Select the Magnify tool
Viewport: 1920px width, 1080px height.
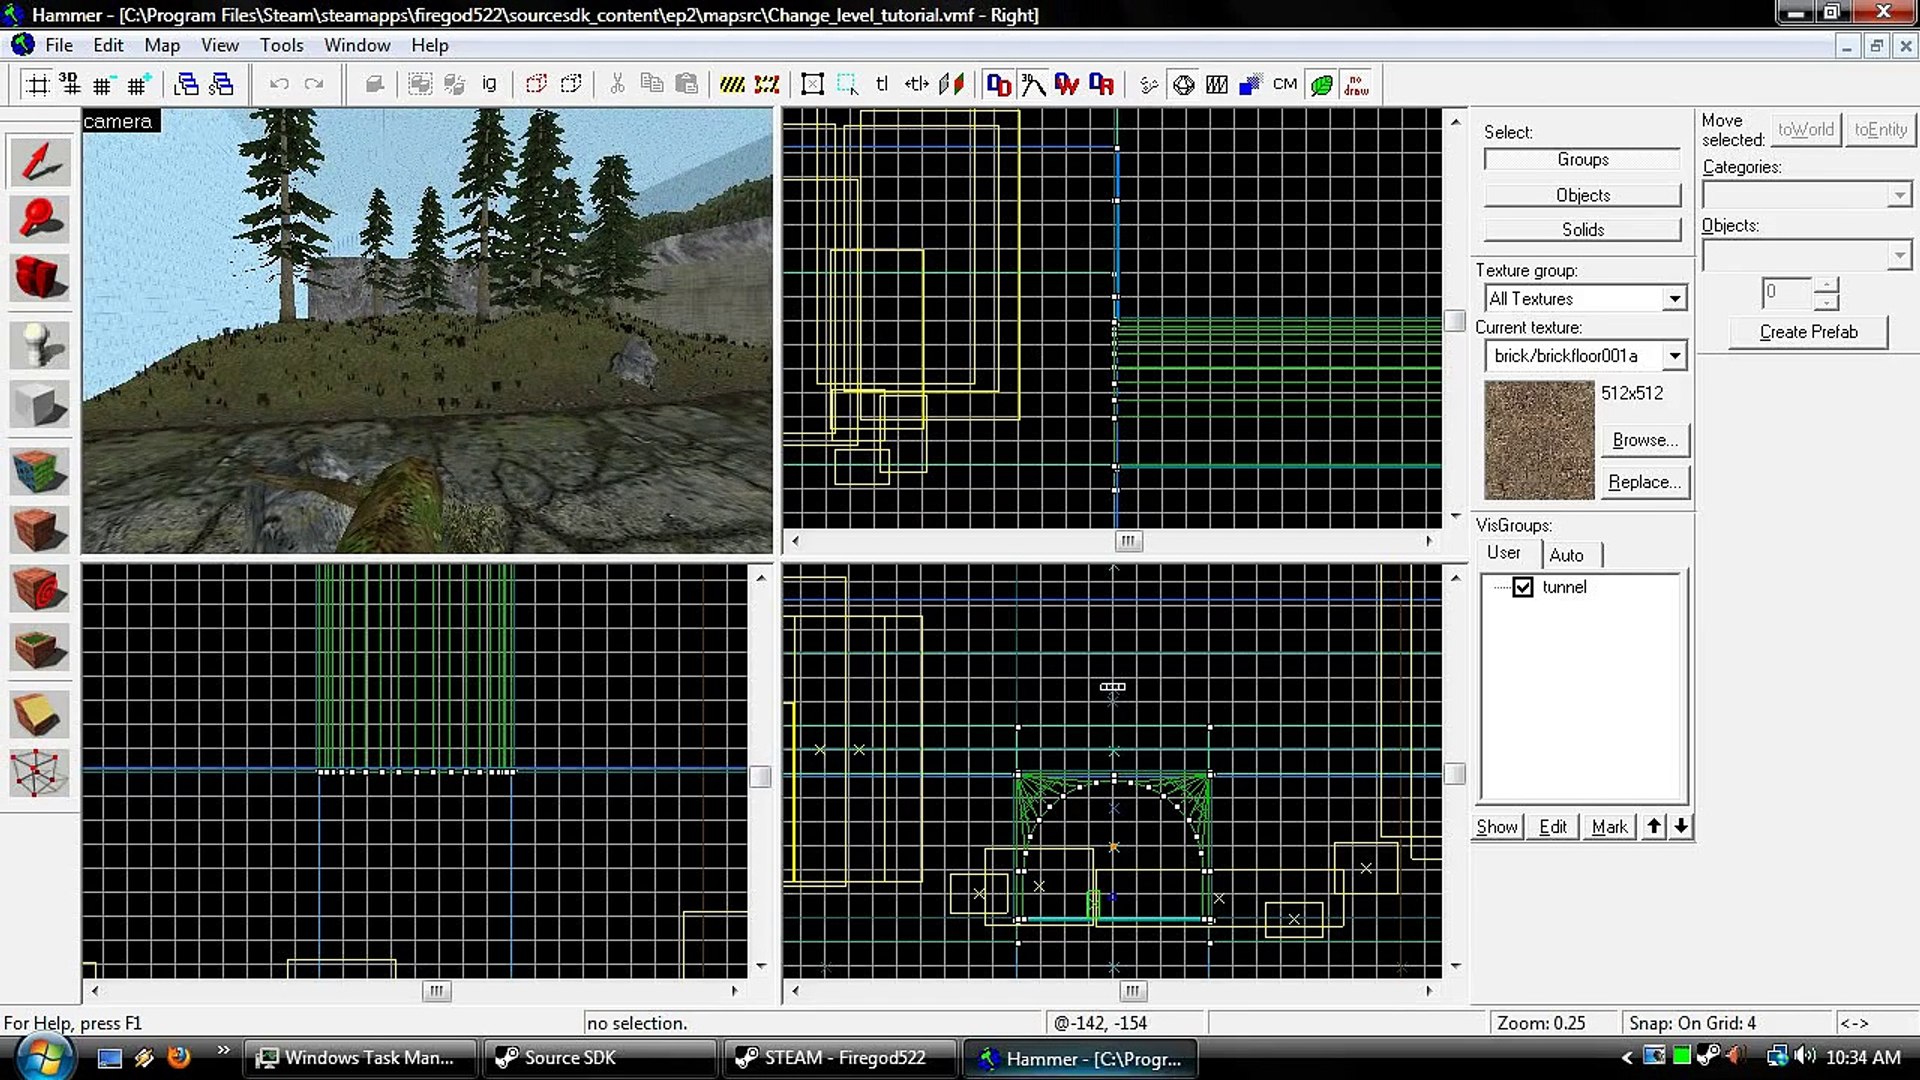point(40,219)
